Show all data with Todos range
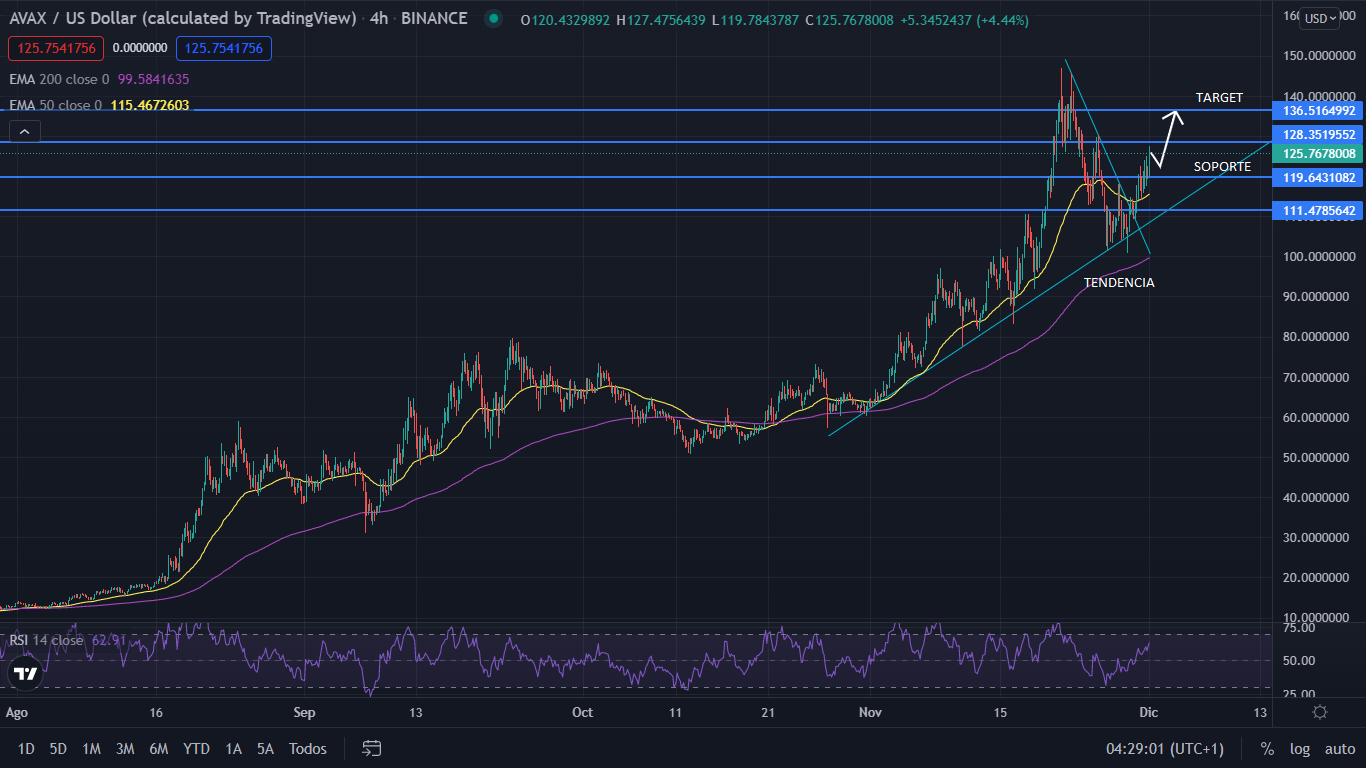Image resolution: width=1366 pixels, height=768 pixels. [307, 748]
